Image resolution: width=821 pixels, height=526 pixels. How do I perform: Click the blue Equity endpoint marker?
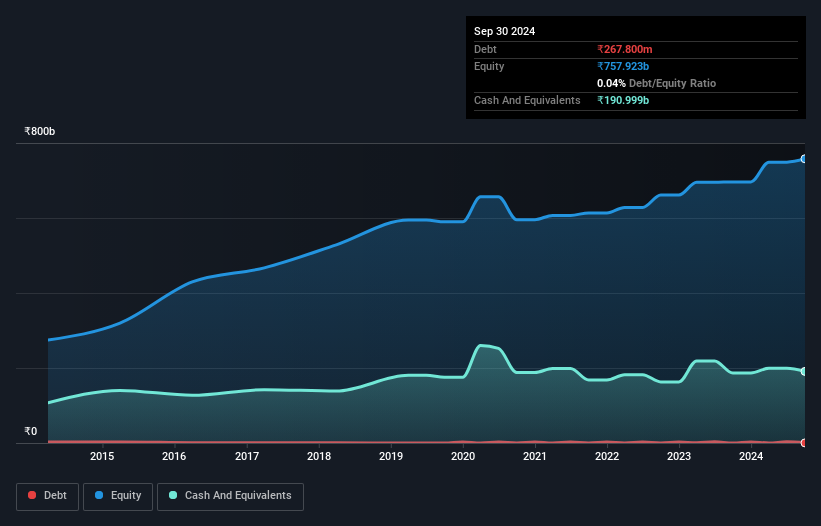click(x=804, y=159)
